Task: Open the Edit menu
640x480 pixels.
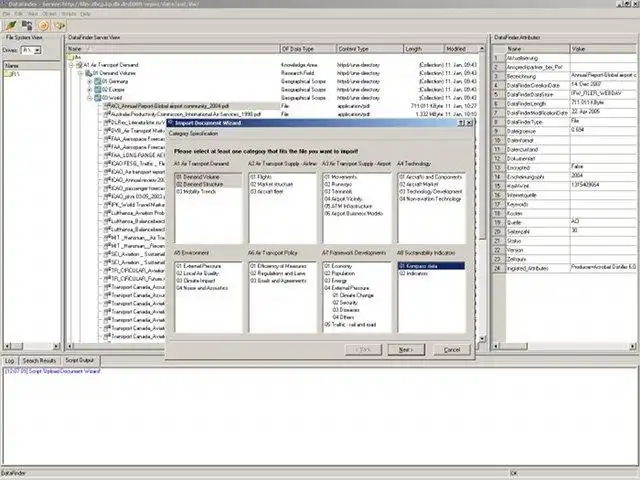Action: (x=19, y=14)
